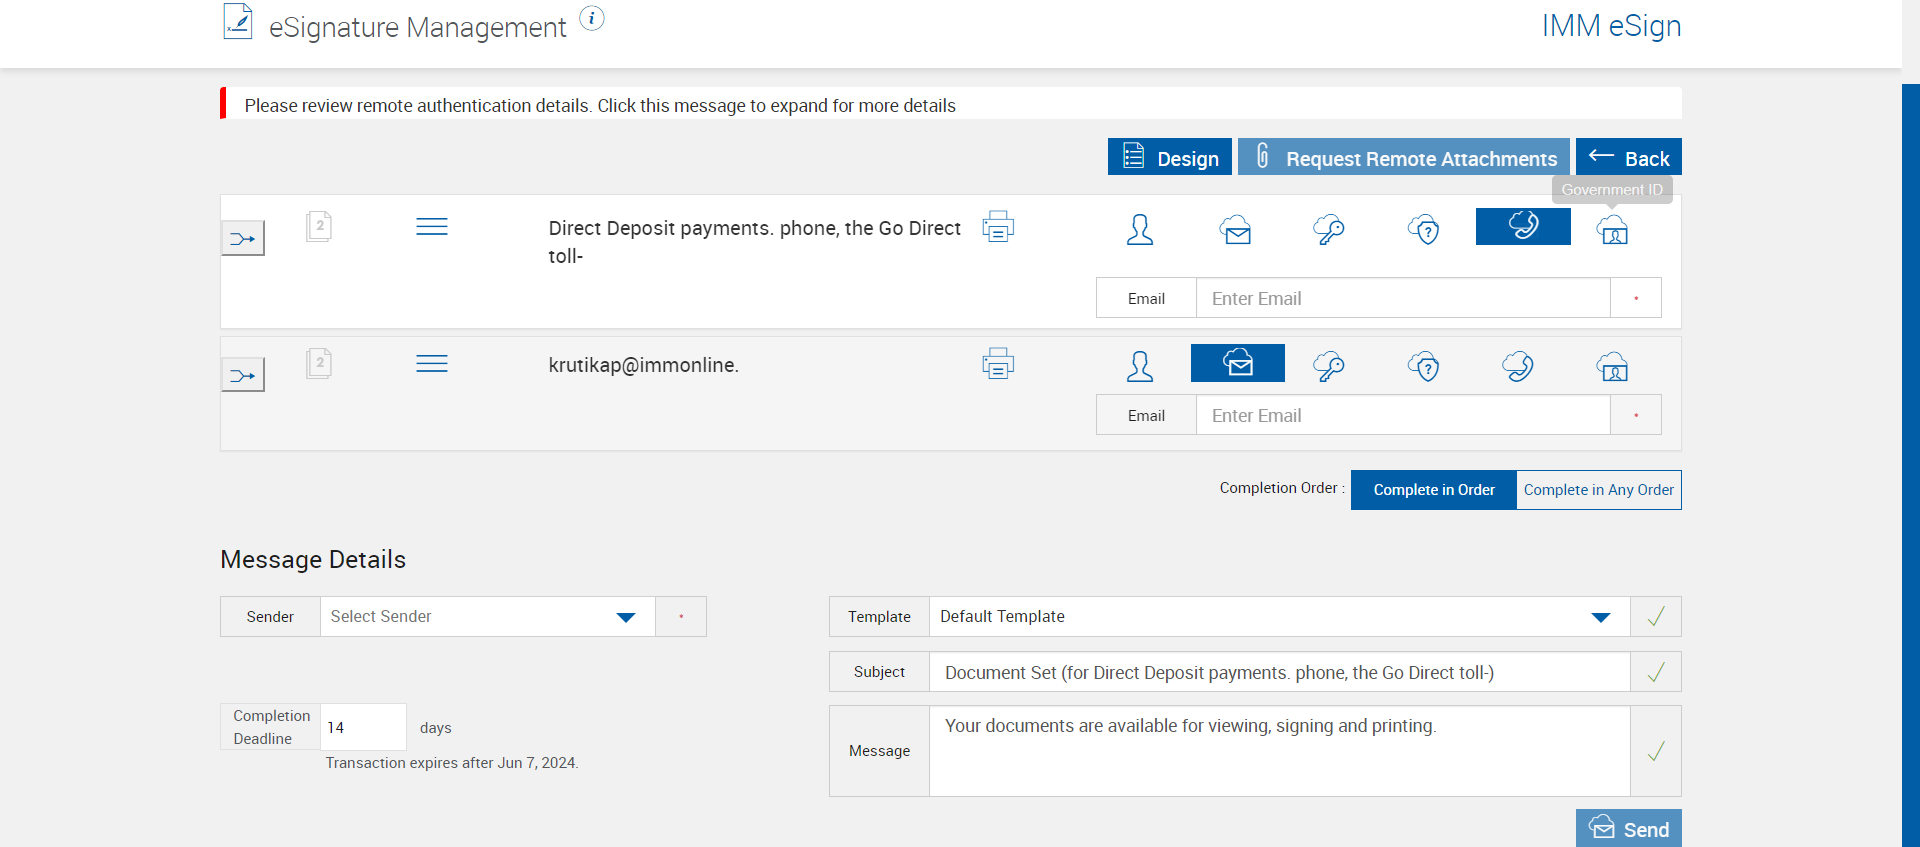Click the security question shield in second row
Screen dimensions: 1920x847
1423,367
